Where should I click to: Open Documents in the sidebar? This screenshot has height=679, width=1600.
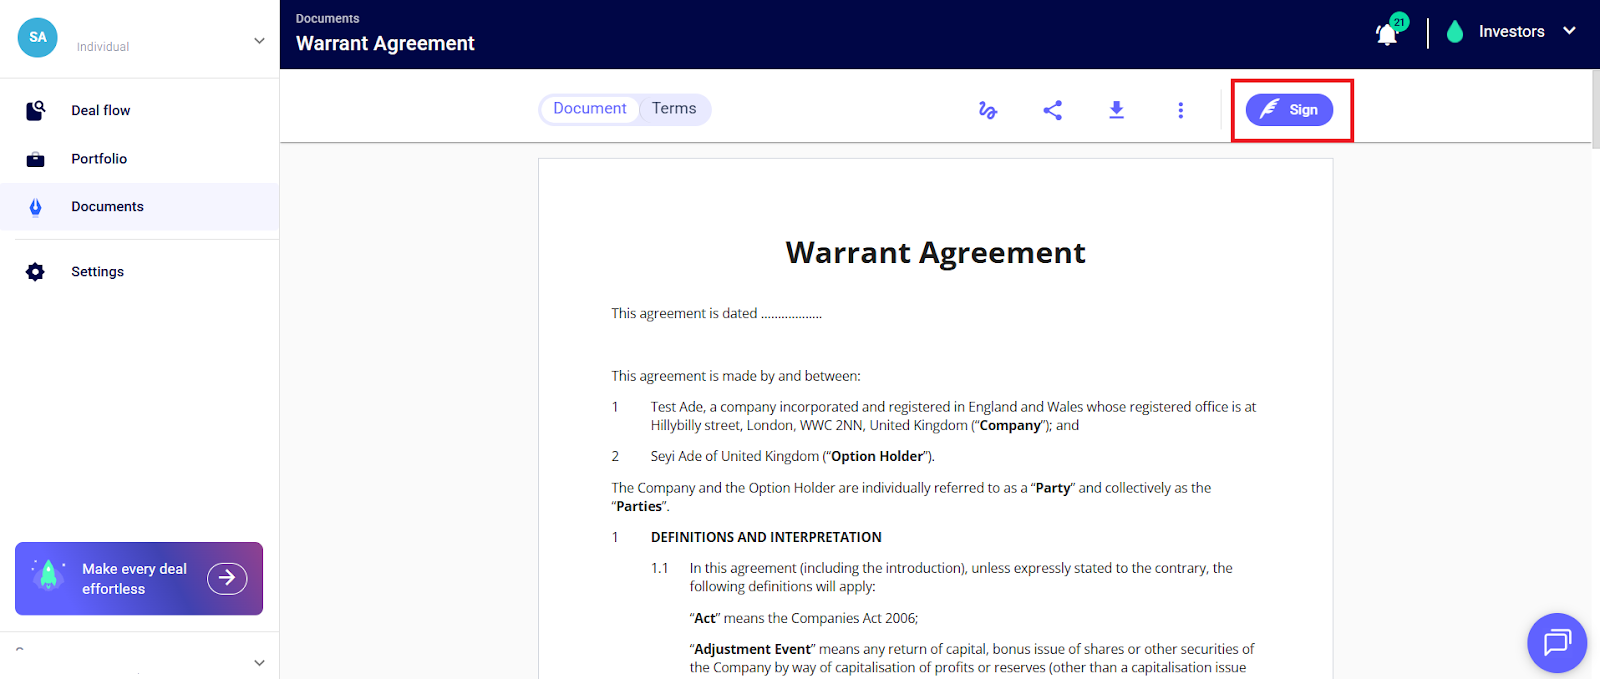tap(107, 207)
